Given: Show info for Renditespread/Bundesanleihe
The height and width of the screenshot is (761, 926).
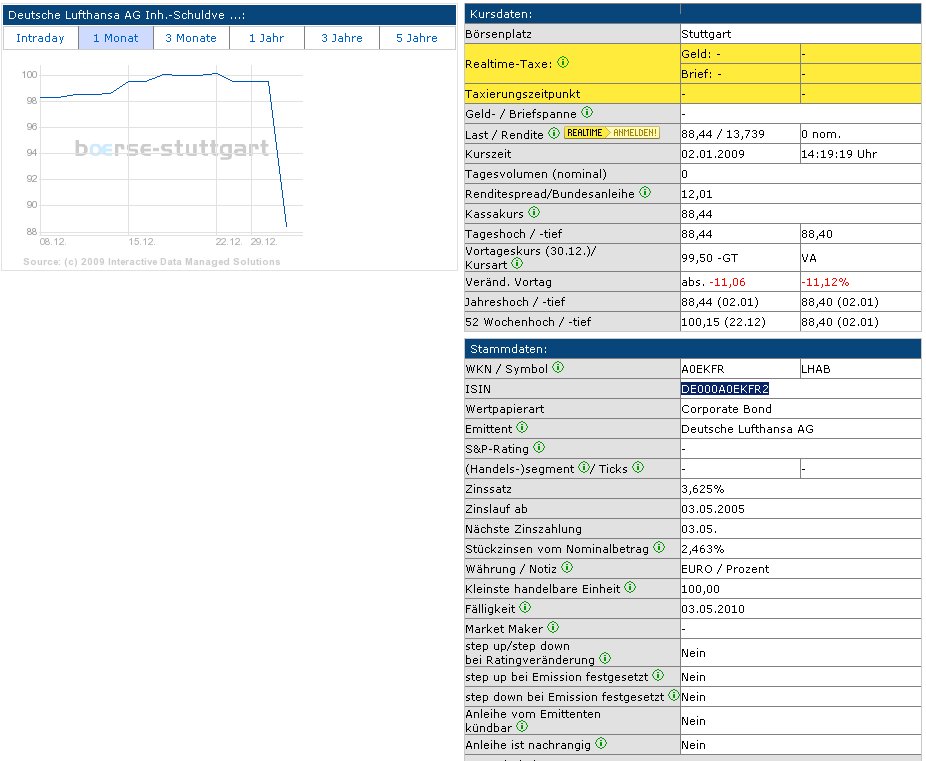Looking at the screenshot, I should [645, 192].
